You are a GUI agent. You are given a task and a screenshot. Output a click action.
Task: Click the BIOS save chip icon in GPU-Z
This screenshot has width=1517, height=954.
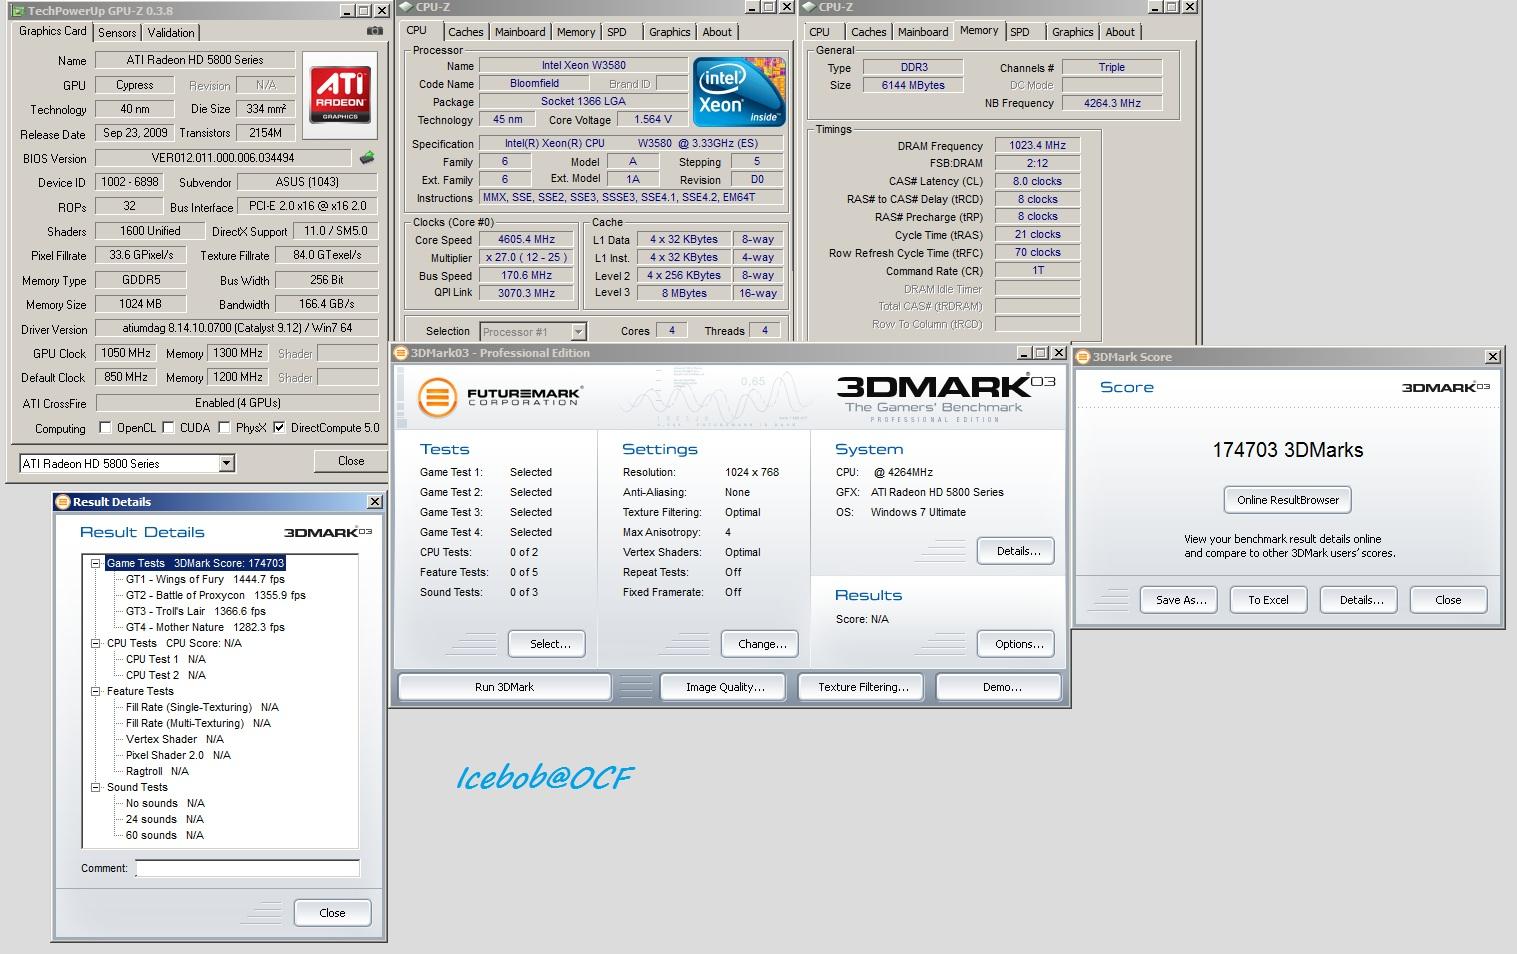click(x=367, y=157)
